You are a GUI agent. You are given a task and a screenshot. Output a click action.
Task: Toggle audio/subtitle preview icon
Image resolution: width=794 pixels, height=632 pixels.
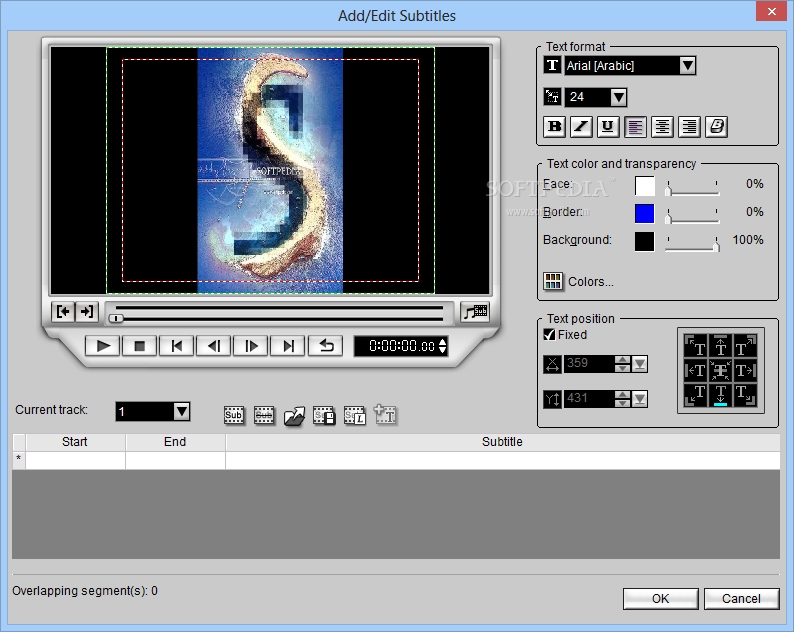tap(474, 311)
